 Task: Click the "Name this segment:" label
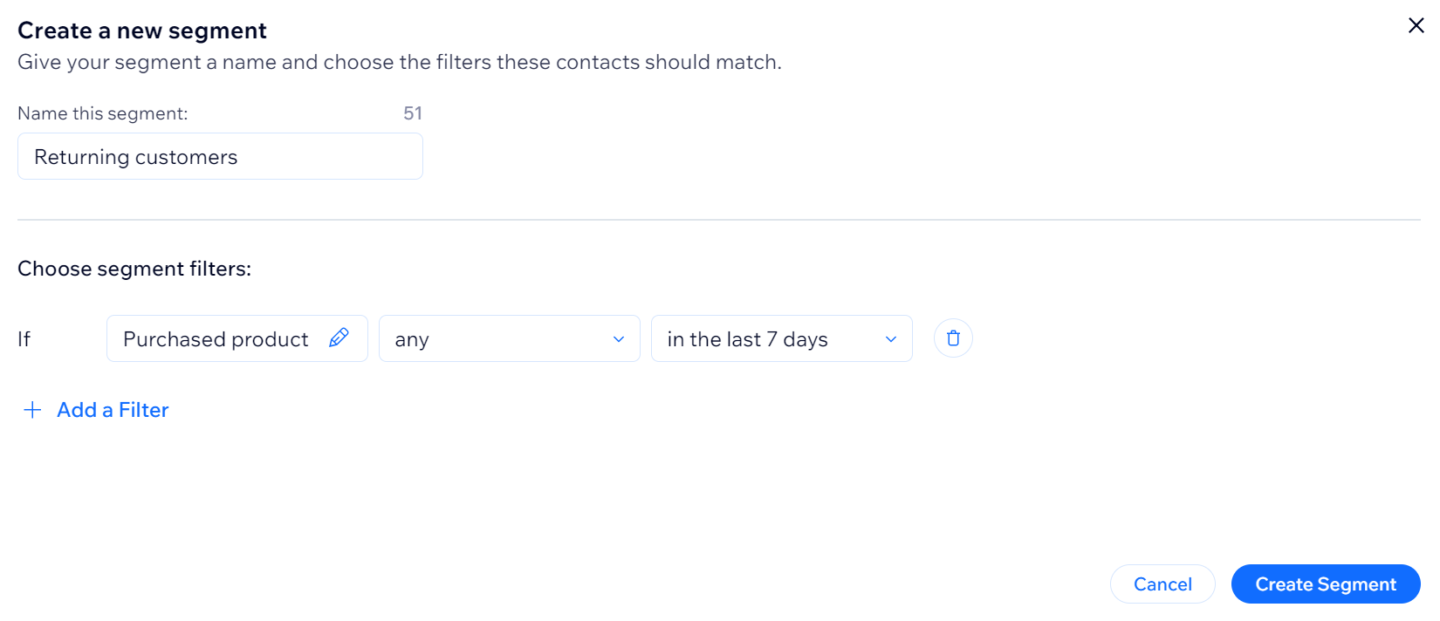(102, 114)
